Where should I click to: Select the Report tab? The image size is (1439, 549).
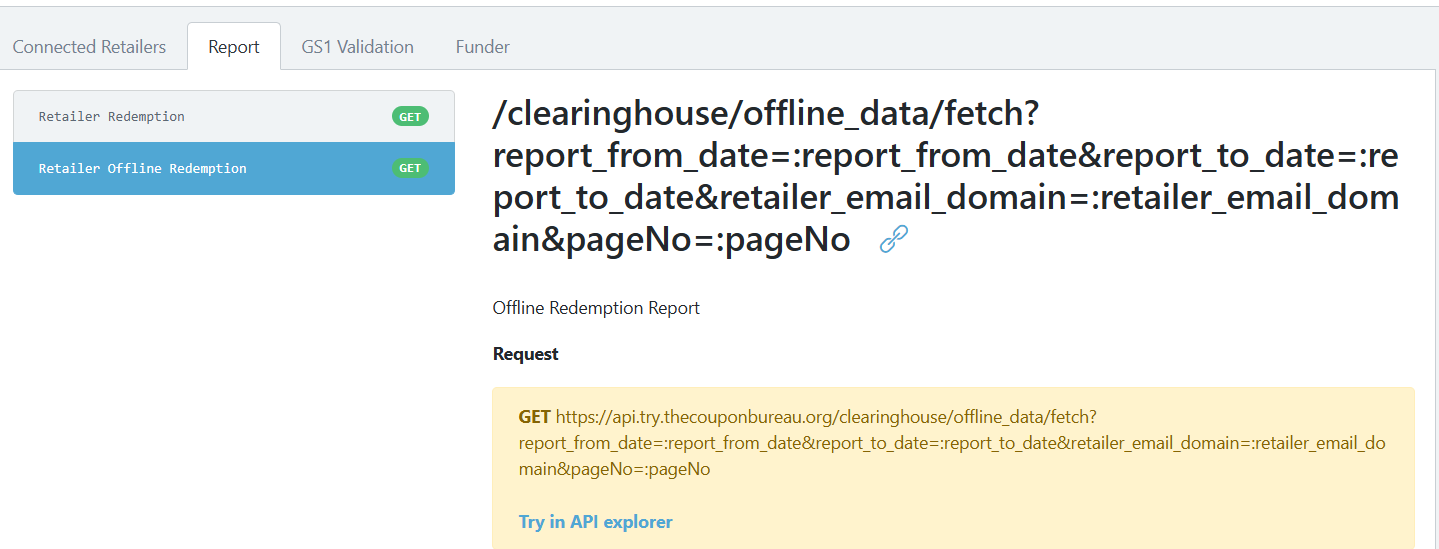234,47
